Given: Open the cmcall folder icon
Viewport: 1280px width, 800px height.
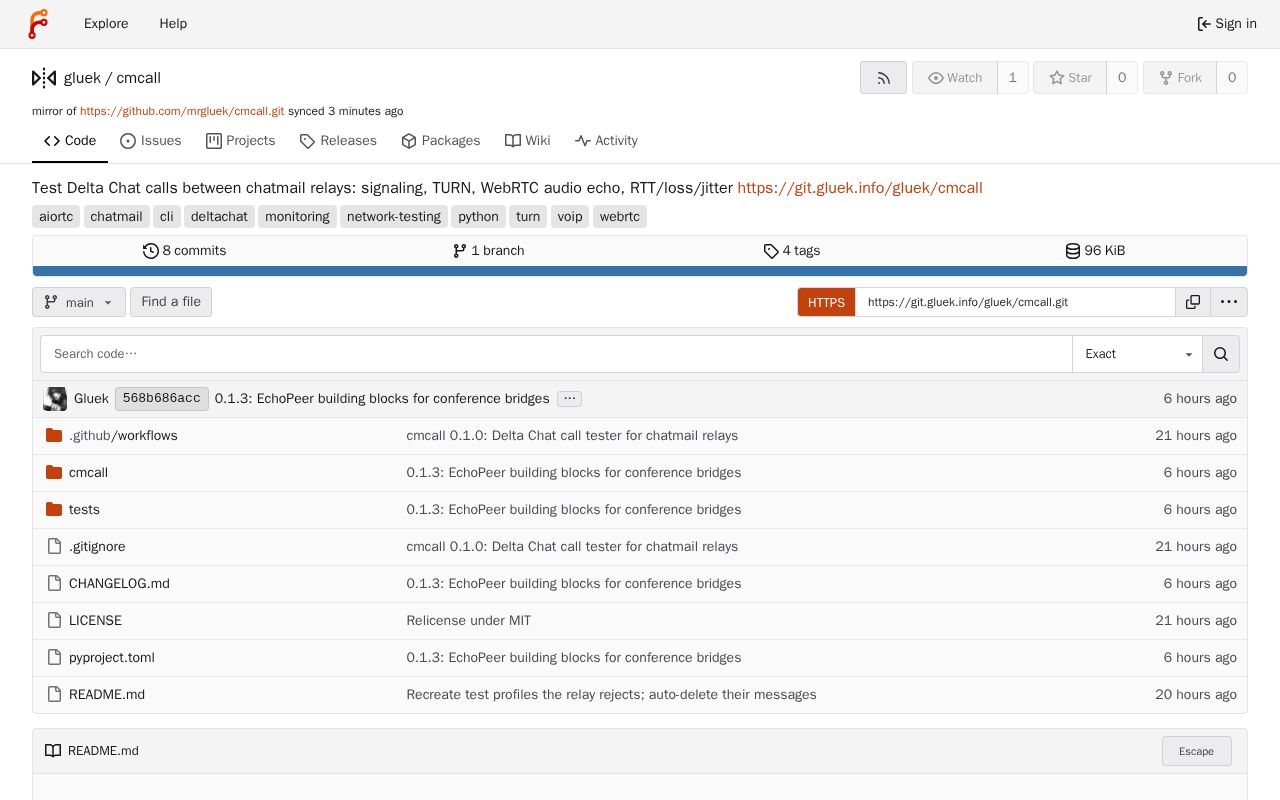Looking at the screenshot, I should (x=54, y=472).
